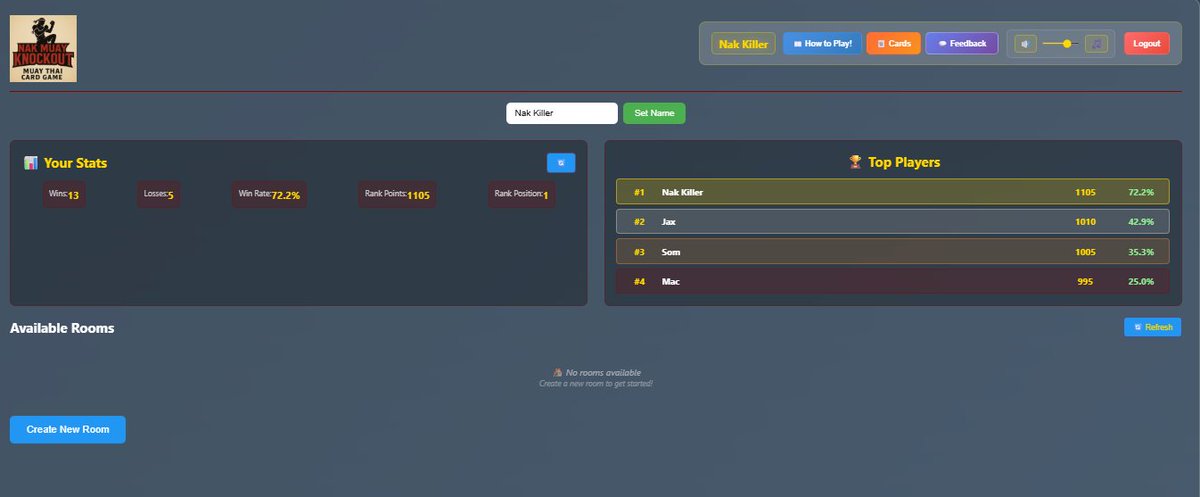Click the Available Rooms heading

[x=62, y=328]
